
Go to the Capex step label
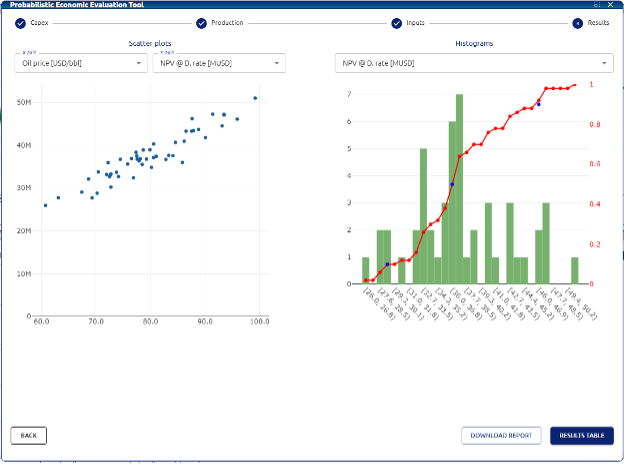click(x=42, y=22)
